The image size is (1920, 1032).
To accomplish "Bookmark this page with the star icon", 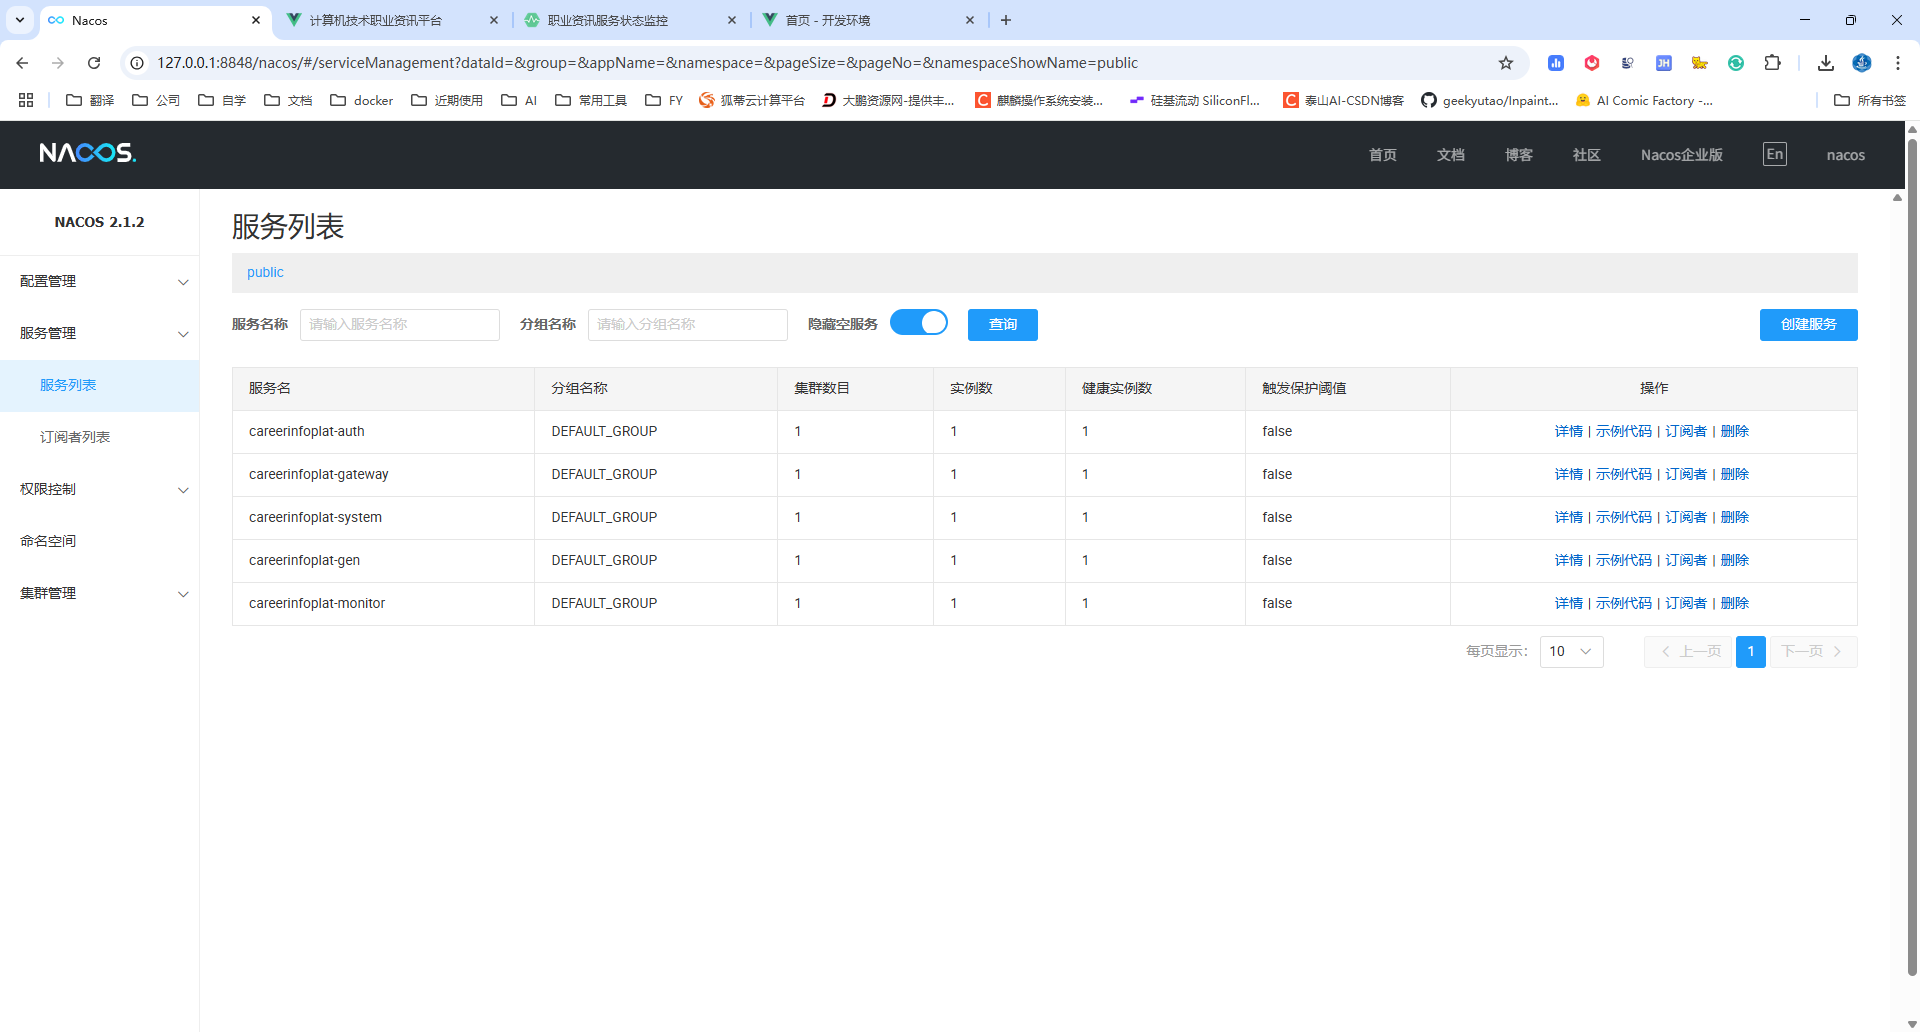I will [x=1506, y=63].
